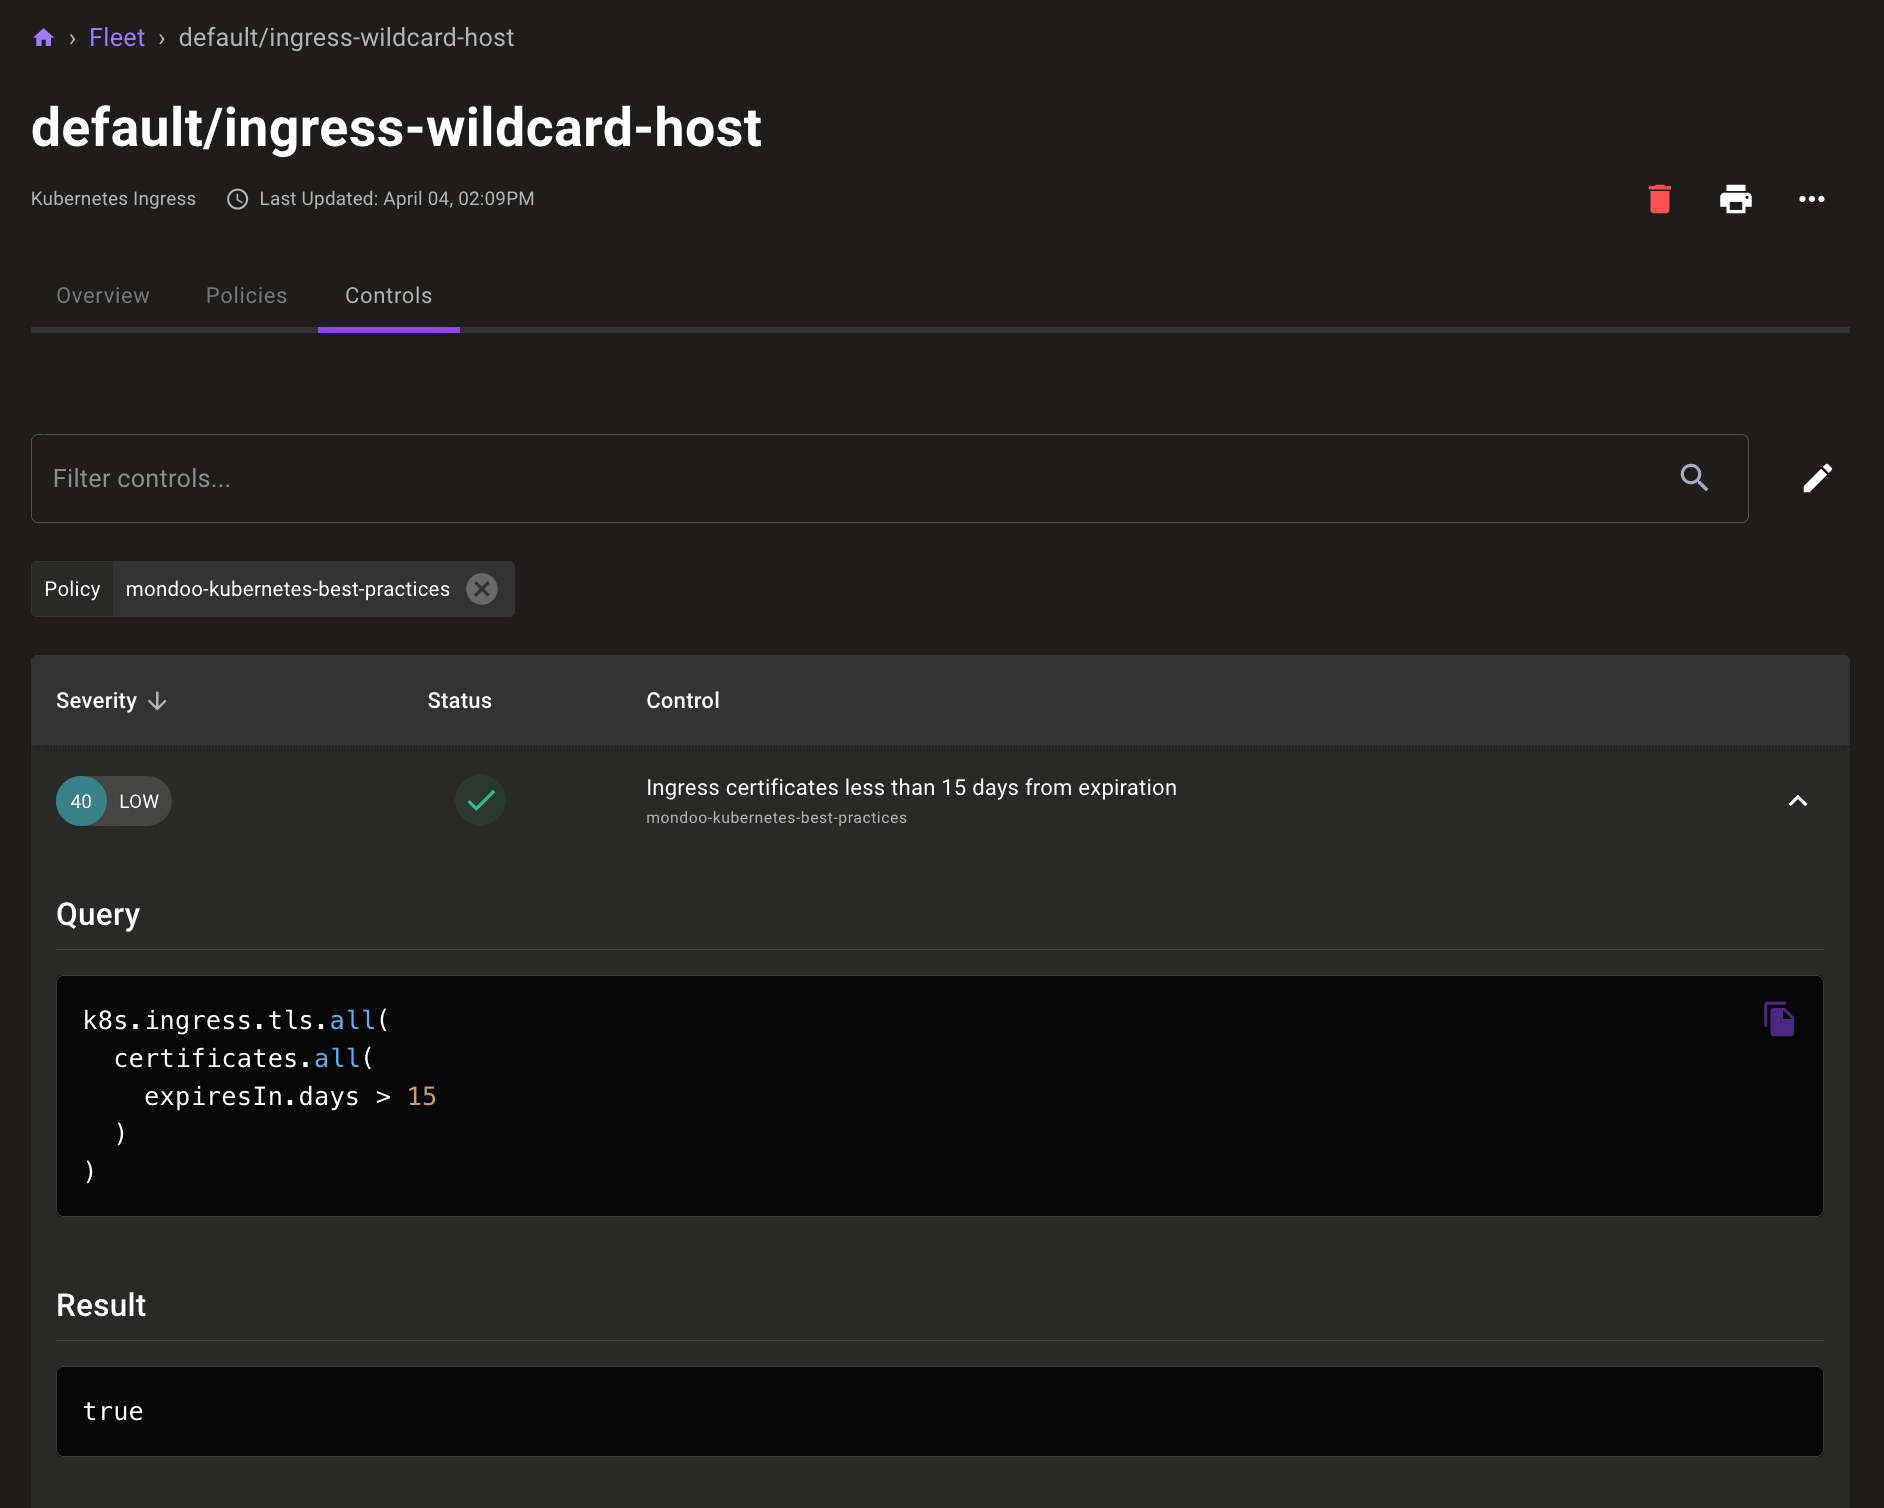This screenshot has width=1884, height=1508.
Task: Click the last updated clock icon
Action: pyautogui.click(x=236, y=198)
